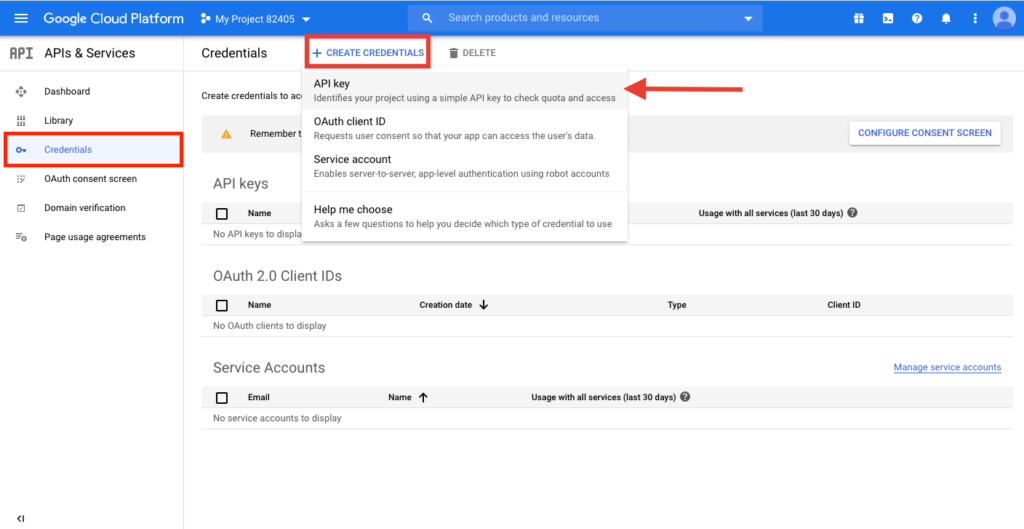Click the Domain verification checkbox icon
This screenshot has height=529, width=1024.
(21, 208)
